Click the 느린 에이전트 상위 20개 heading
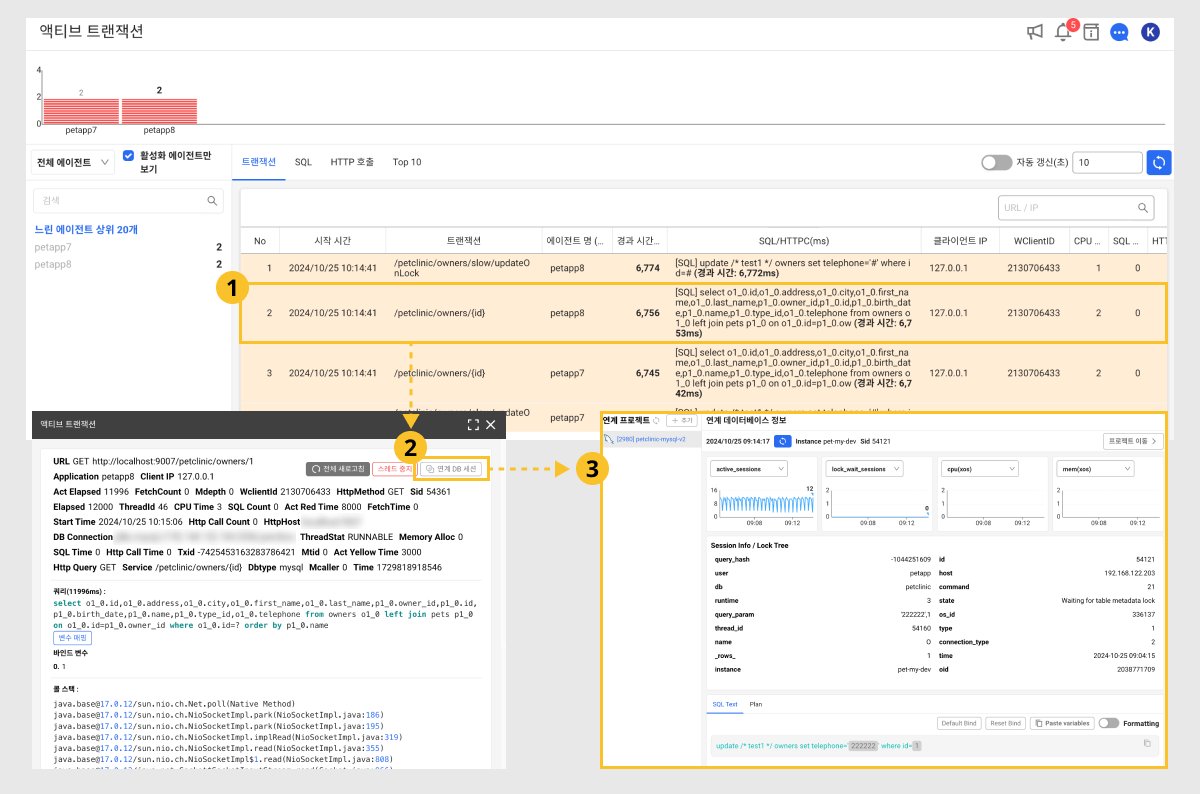The width and height of the screenshot is (1200, 794). pyautogui.click(x=86, y=230)
